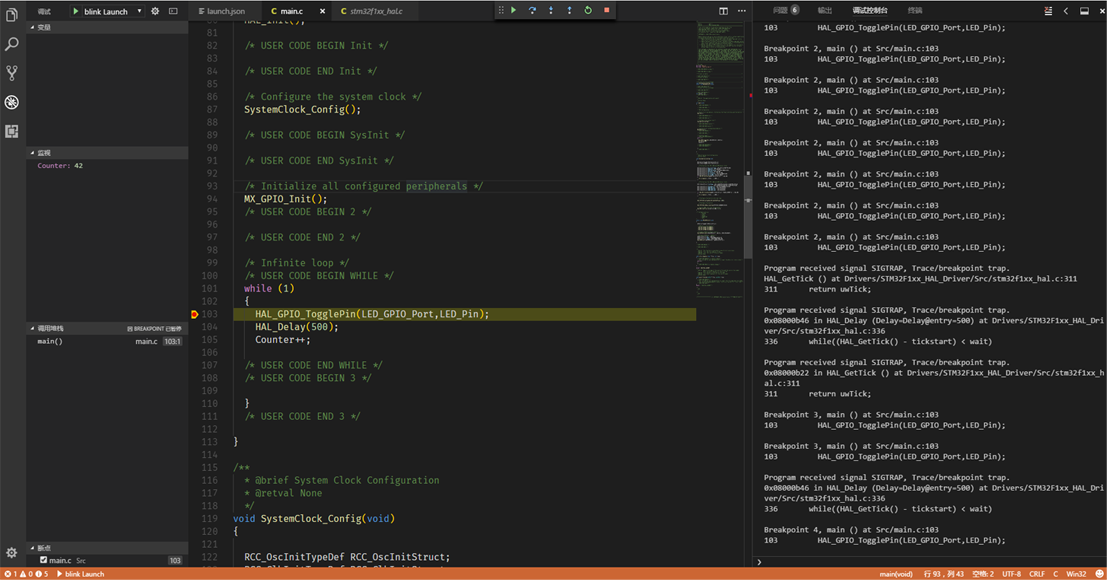This screenshot has width=1107, height=580.
Task: Grab the debug toolbar drag handle
Action: tap(501, 11)
